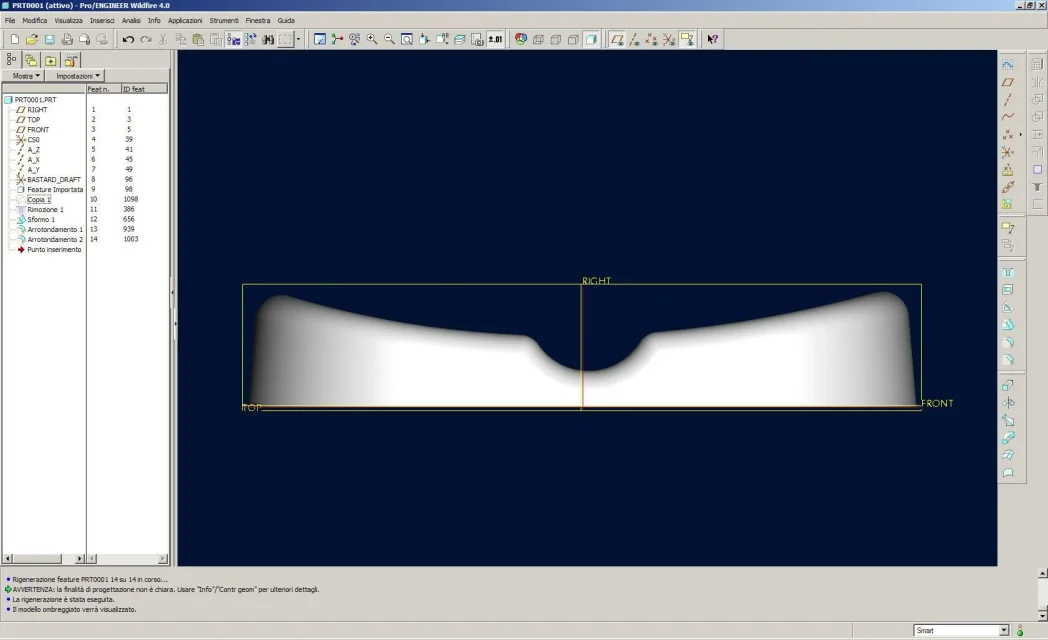Open the What's This help pointer
1048x640 pixels.
click(712, 39)
